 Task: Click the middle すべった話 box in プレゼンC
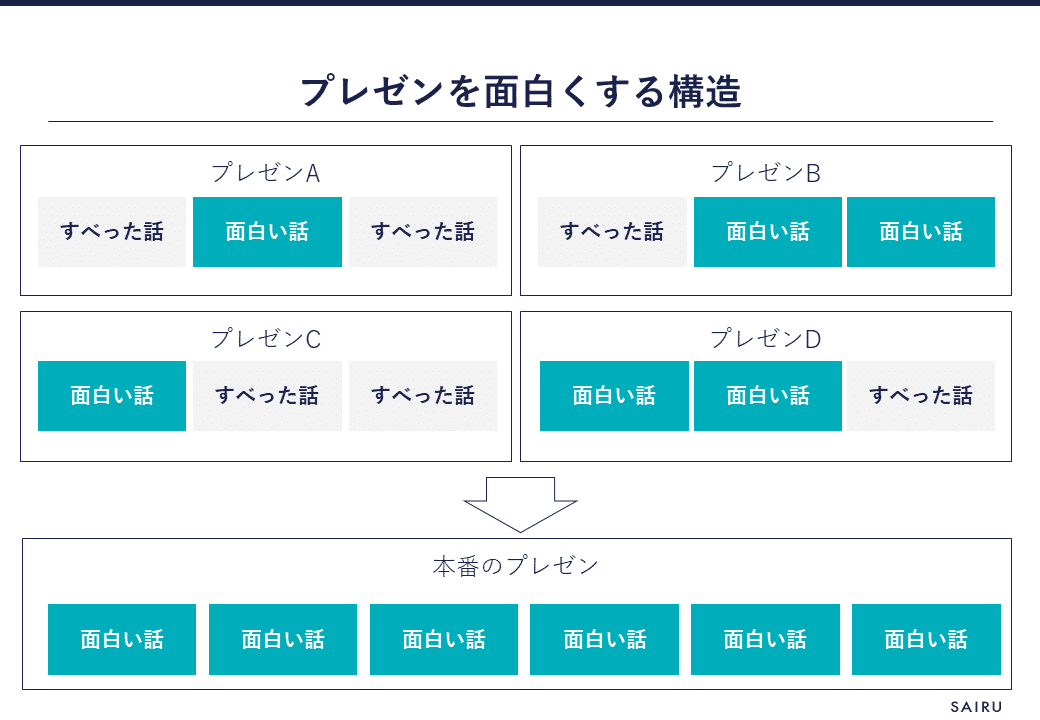(267, 396)
